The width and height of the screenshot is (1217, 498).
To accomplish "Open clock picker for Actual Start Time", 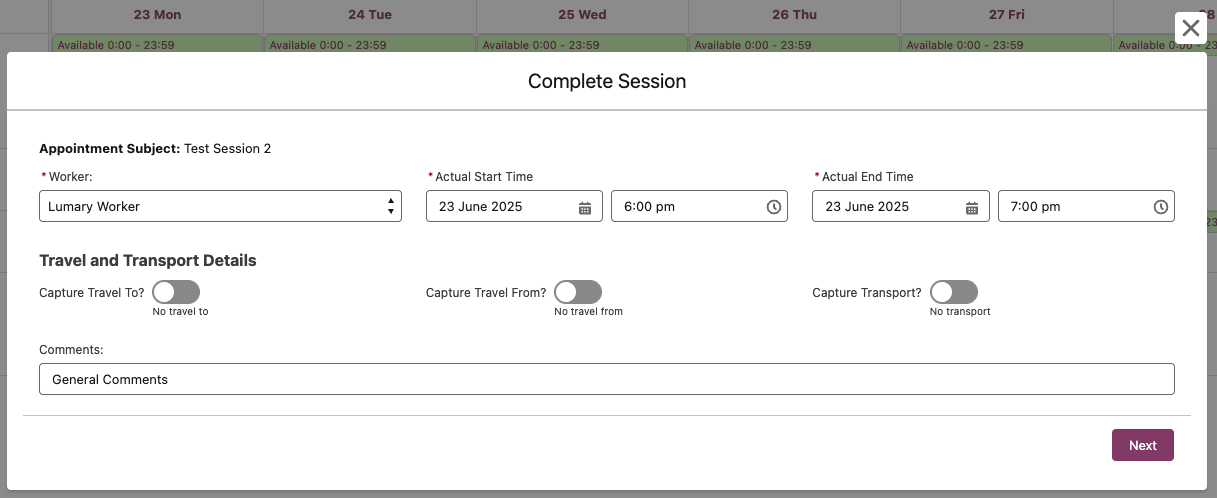I will point(773,207).
